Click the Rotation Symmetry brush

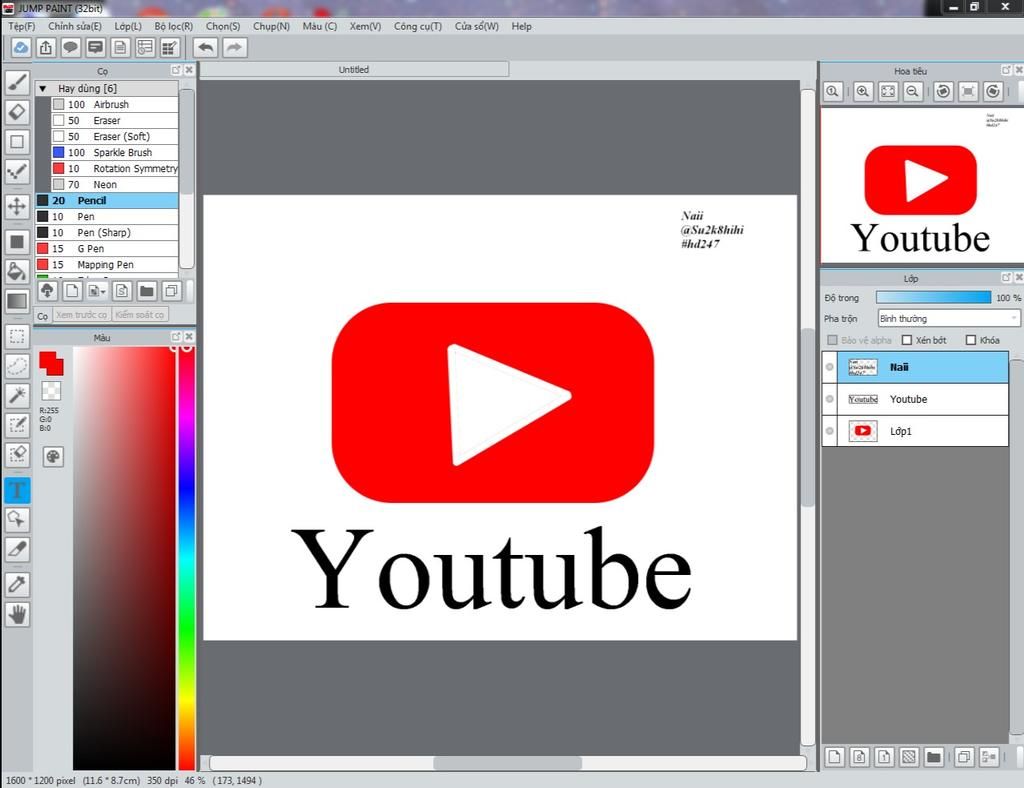click(x=114, y=168)
